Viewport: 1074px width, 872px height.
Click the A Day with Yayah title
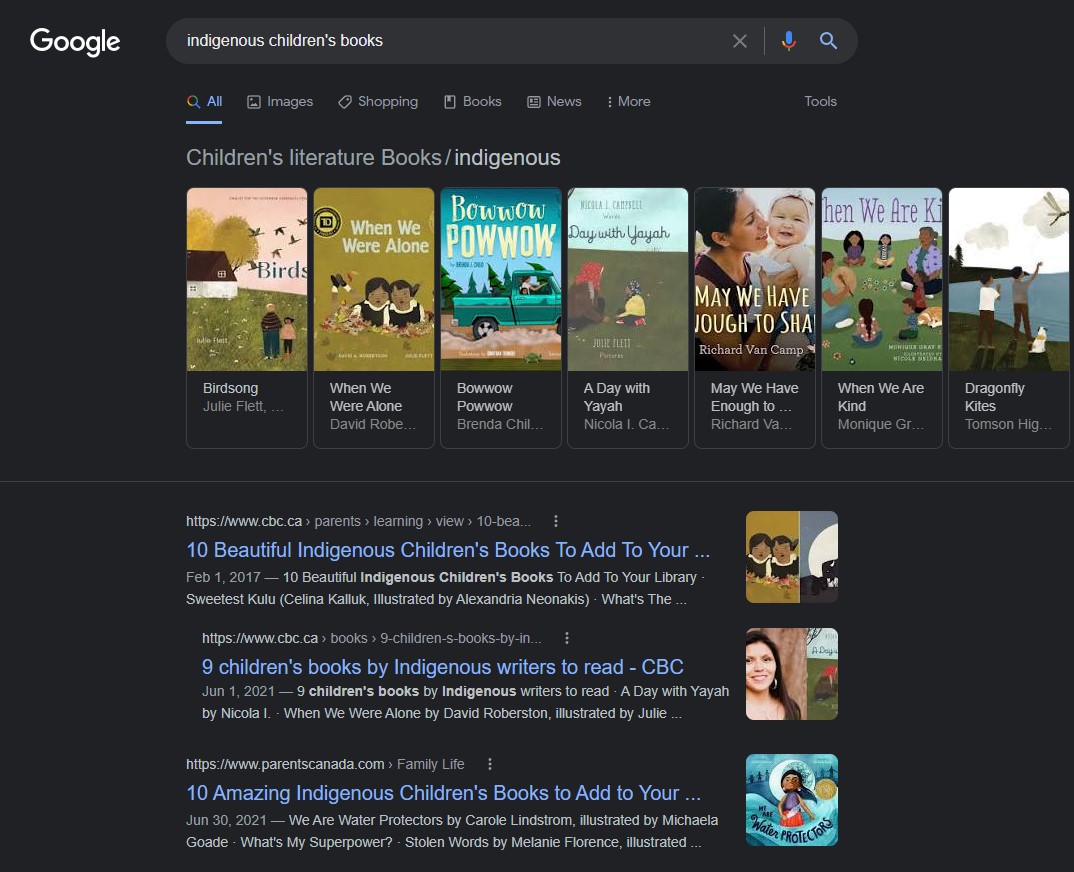(x=616, y=397)
